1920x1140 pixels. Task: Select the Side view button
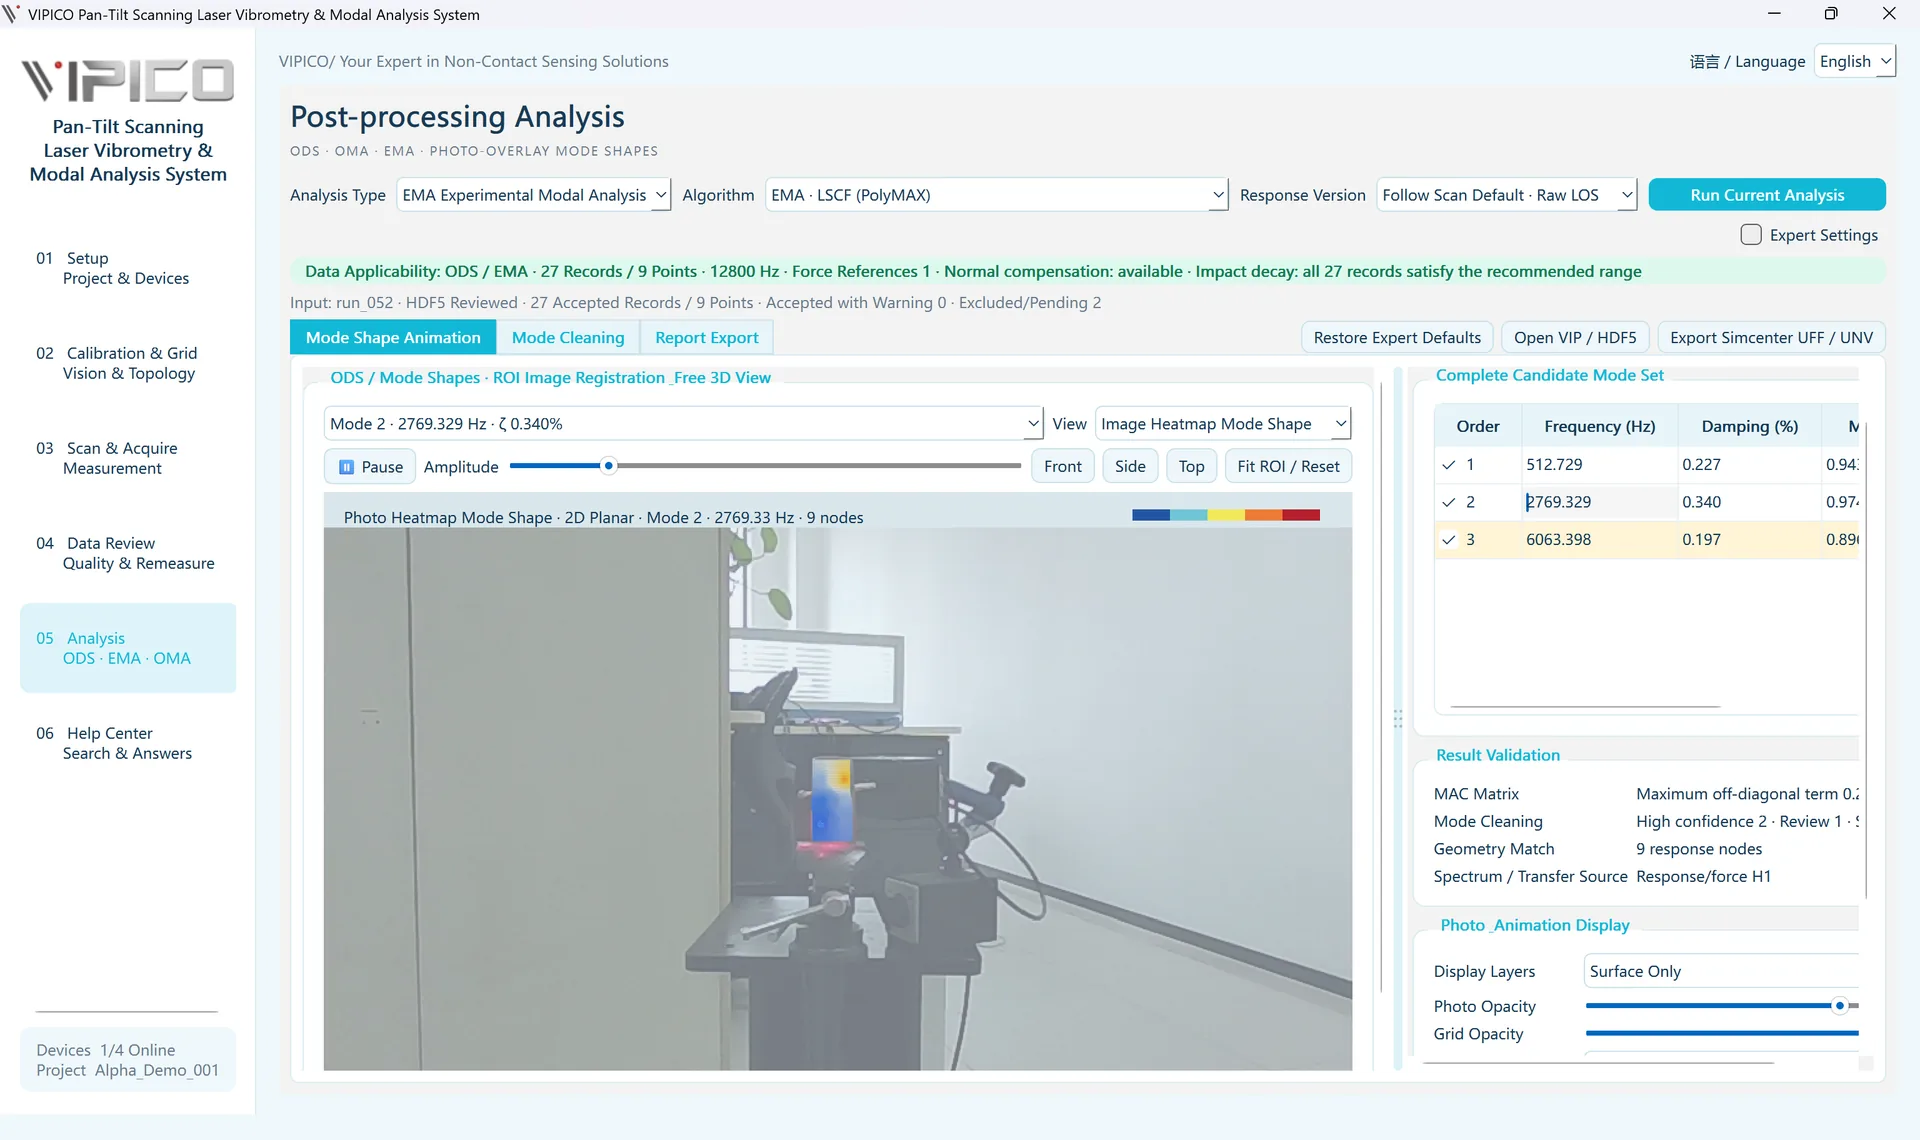point(1130,467)
